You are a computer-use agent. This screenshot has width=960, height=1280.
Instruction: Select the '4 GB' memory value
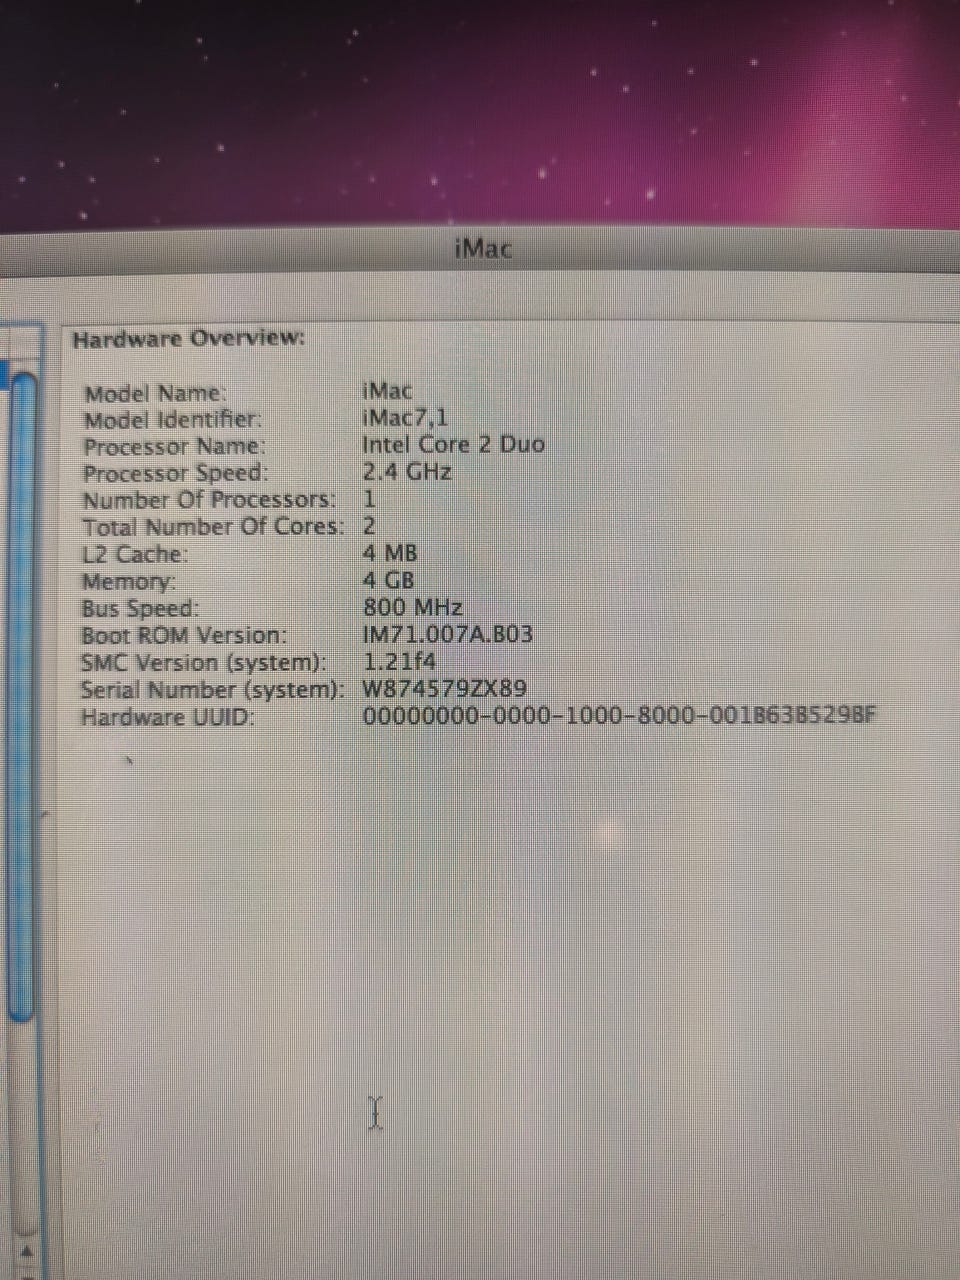coord(388,579)
